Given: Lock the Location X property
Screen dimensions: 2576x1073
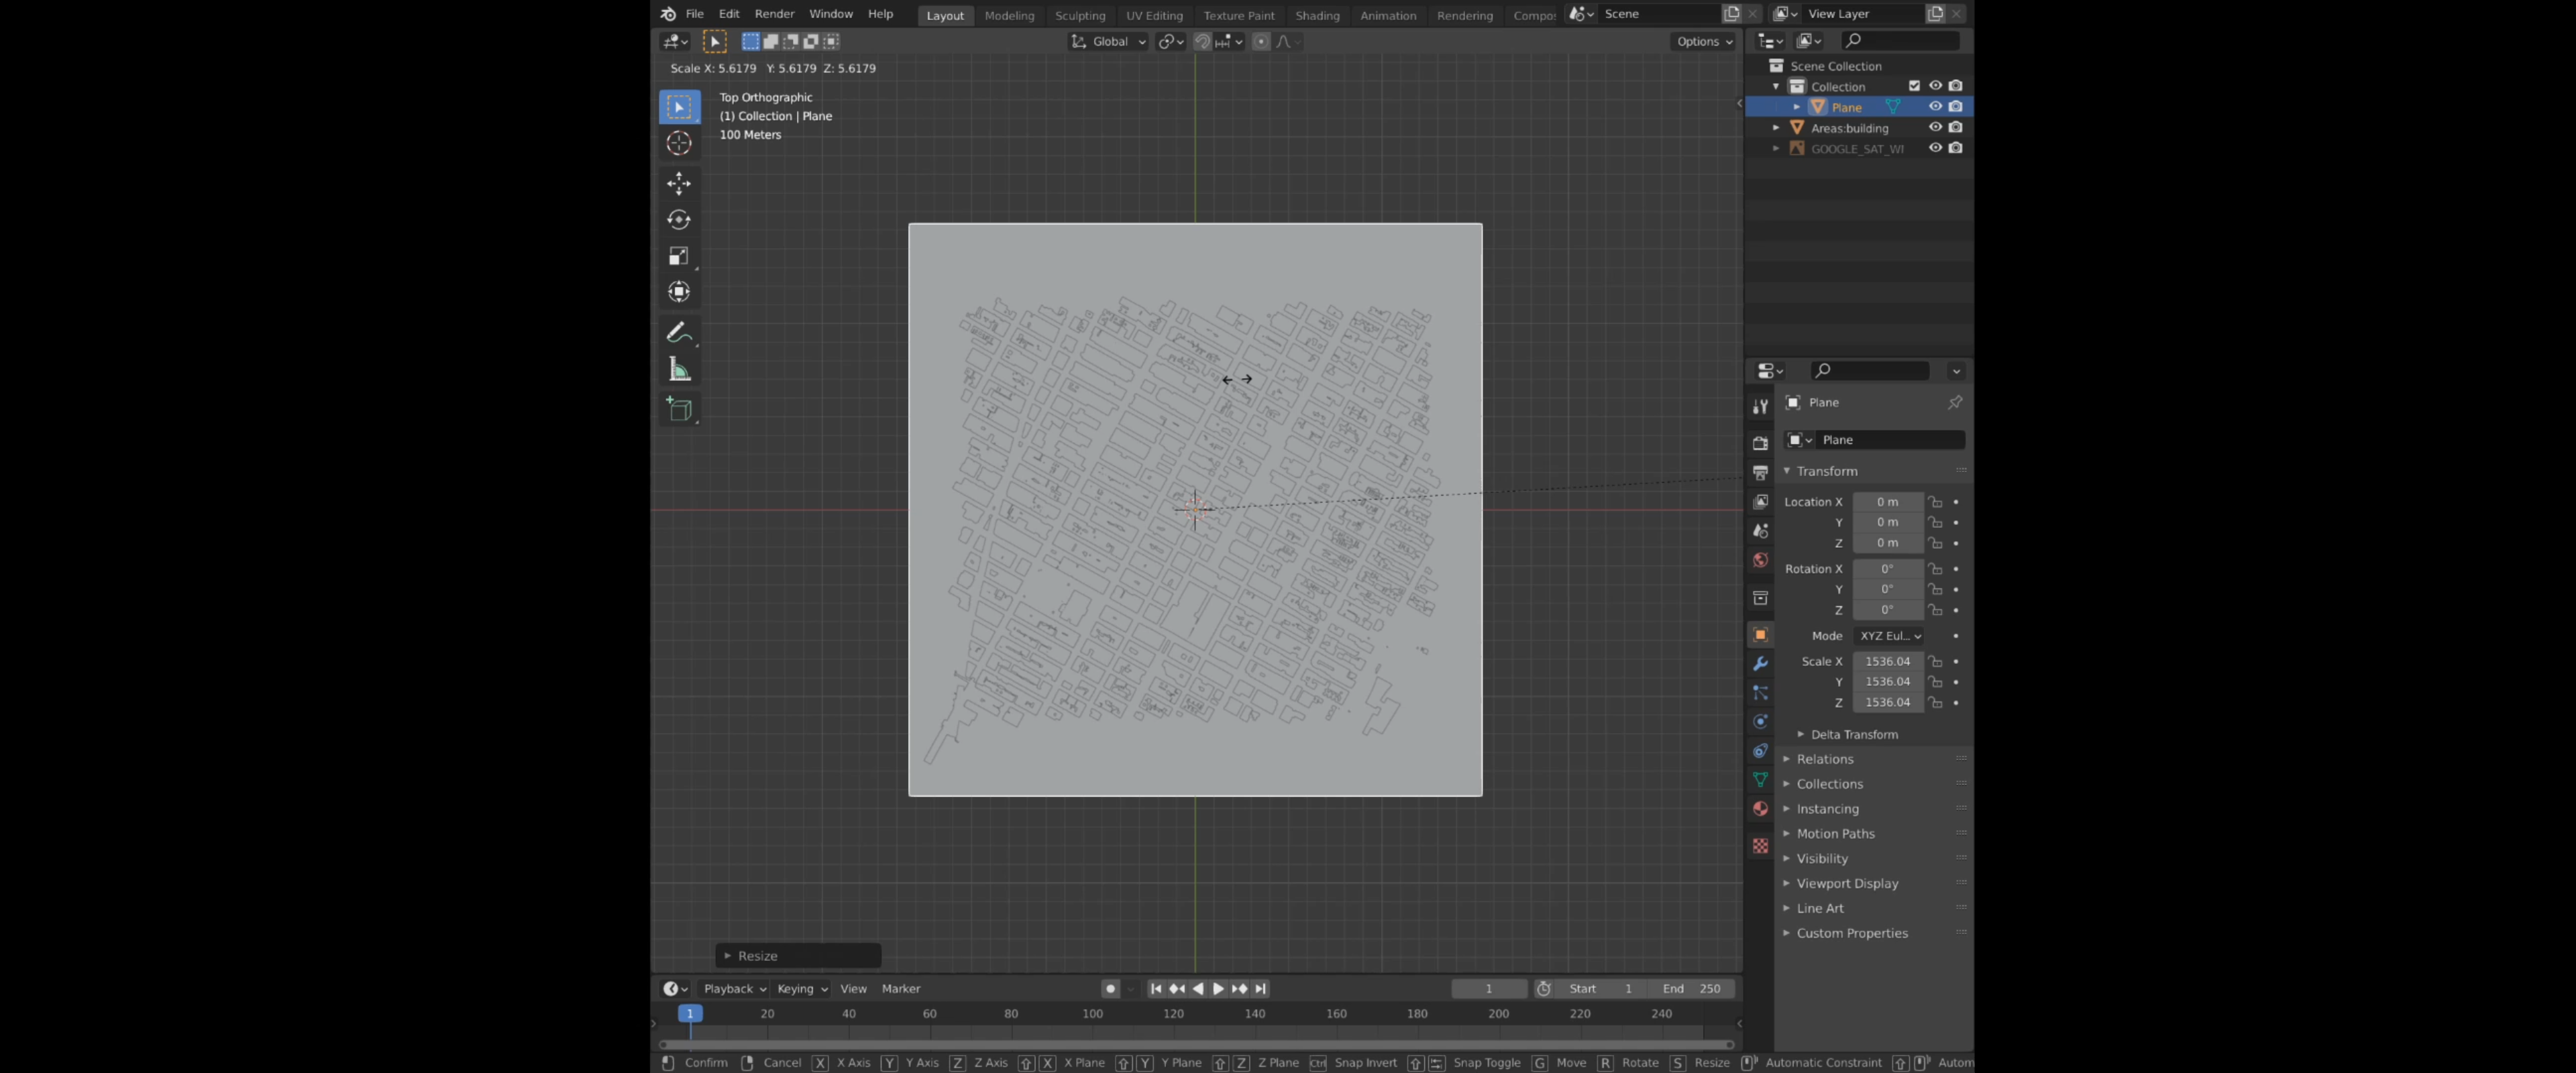Looking at the screenshot, I should click(x=1936, y=502).
